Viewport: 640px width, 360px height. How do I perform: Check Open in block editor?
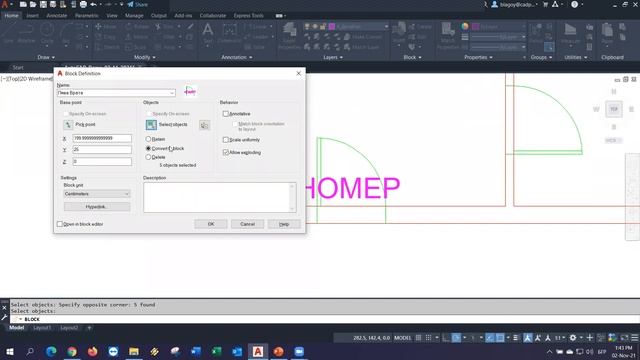tap(60, 224)
